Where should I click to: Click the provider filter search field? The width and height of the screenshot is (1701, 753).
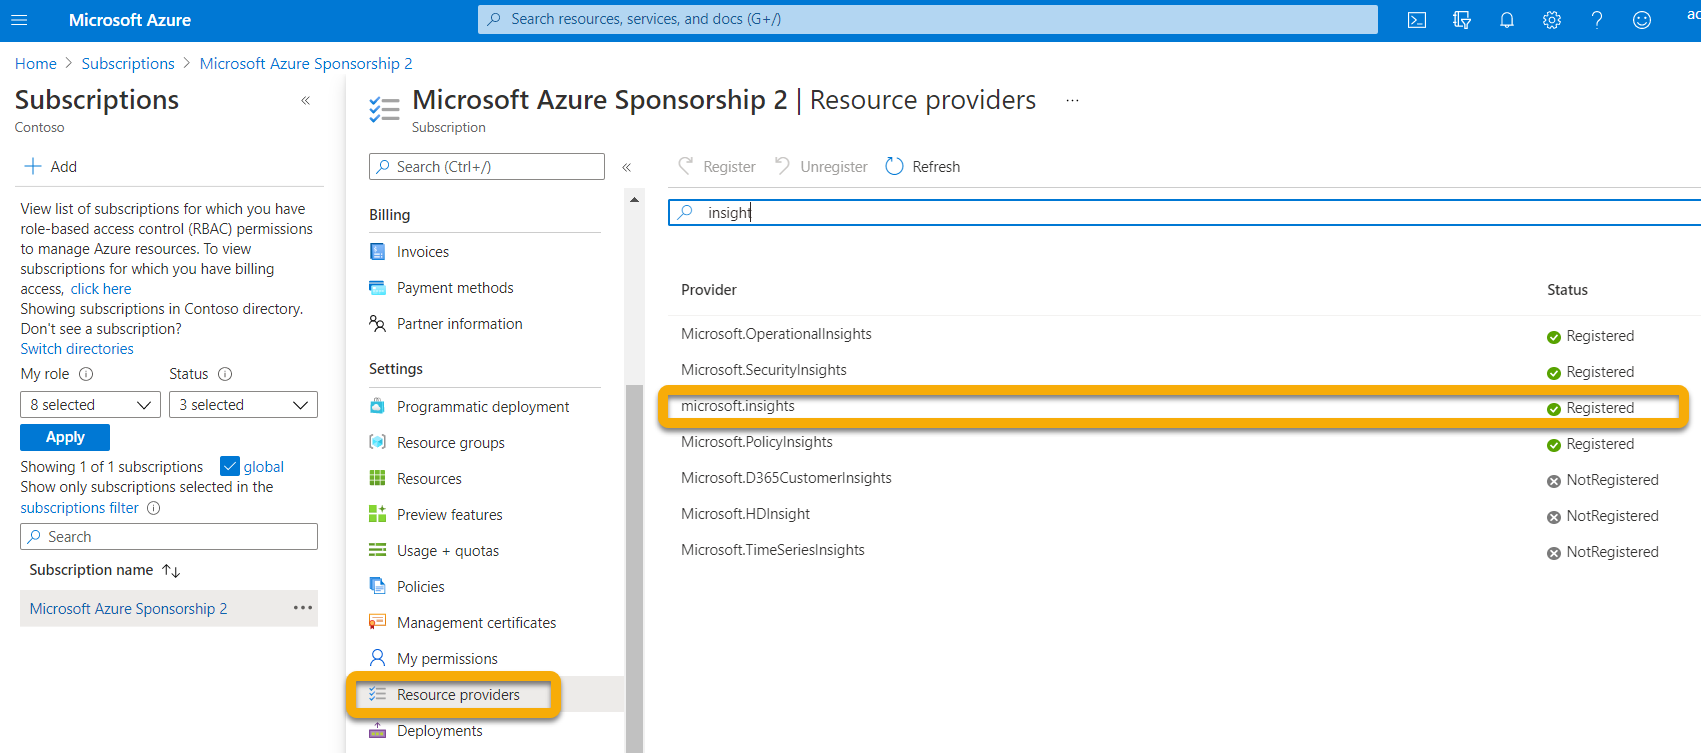(x=1180, y=213)
